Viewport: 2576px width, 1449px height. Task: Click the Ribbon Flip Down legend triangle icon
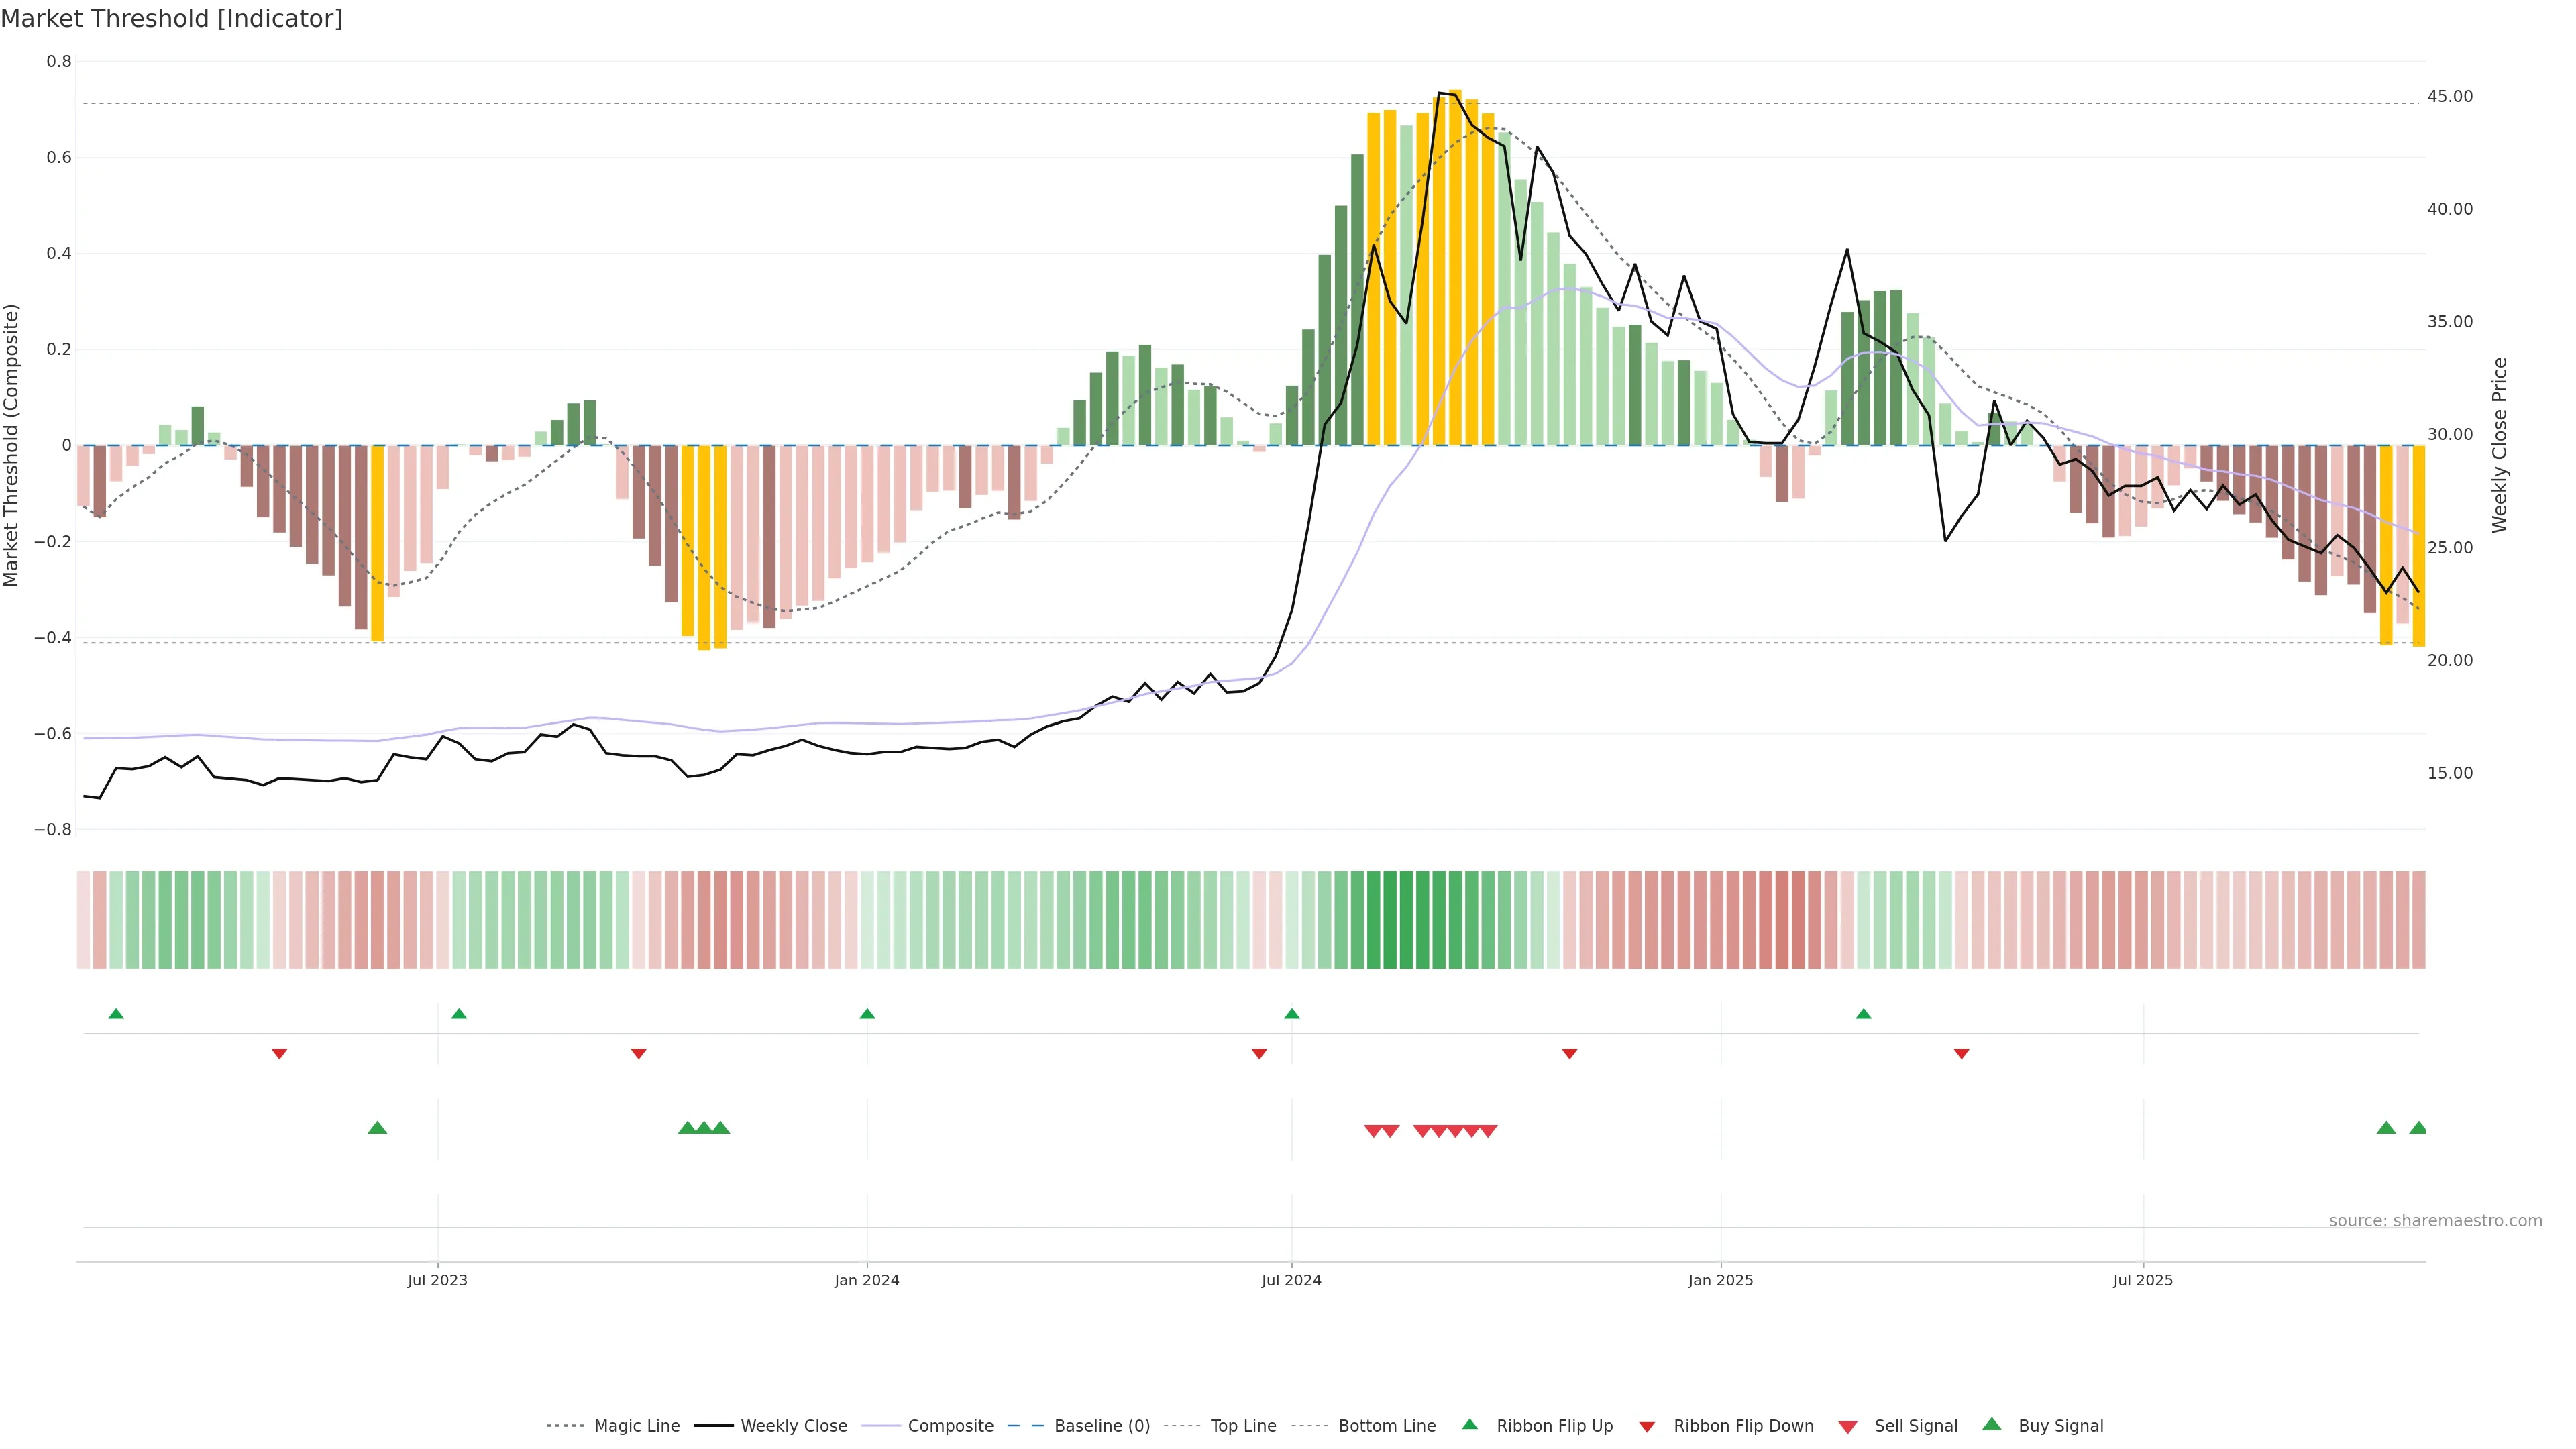point(1646,1427)
